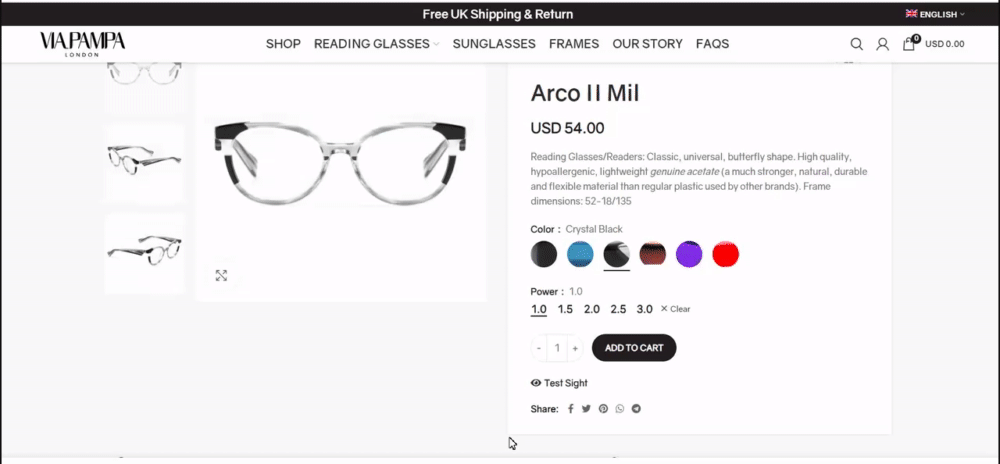The height and width of the screenshot is (464, 1000).
Task: Increase quantity with plus button
Action: [x=575, y=348]
